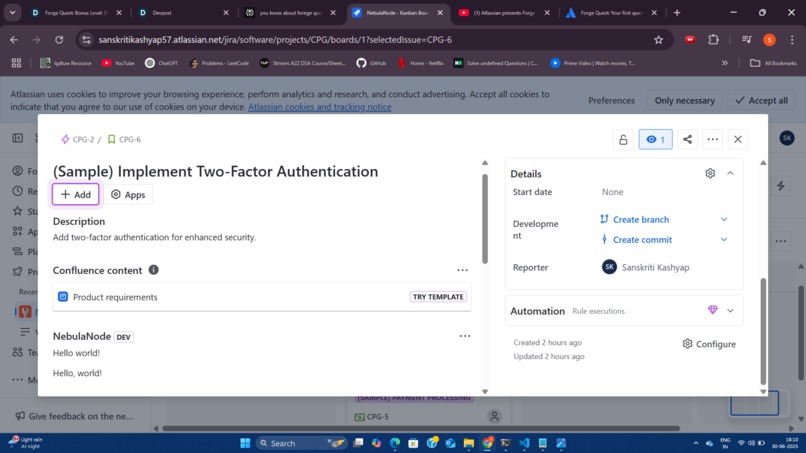Show hidden system tray icons chevron
The image size is (806, 453).
click(695, 443)
